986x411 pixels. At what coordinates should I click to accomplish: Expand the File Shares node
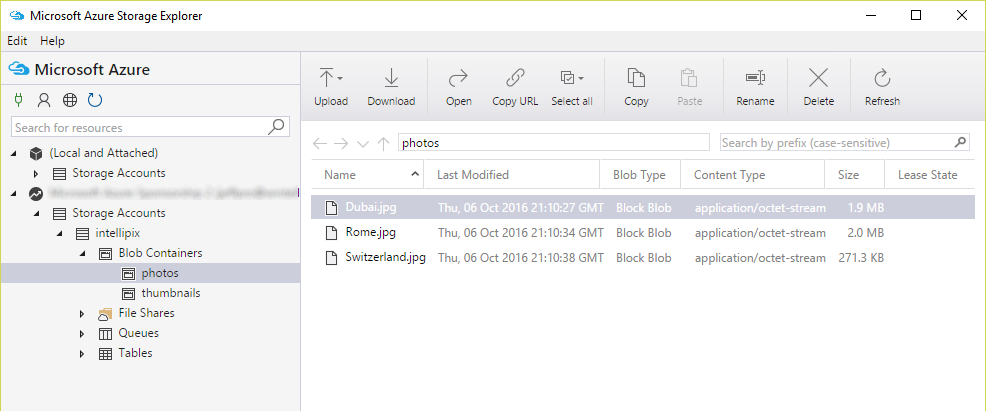pyautogui.click(x=82, y=314)
